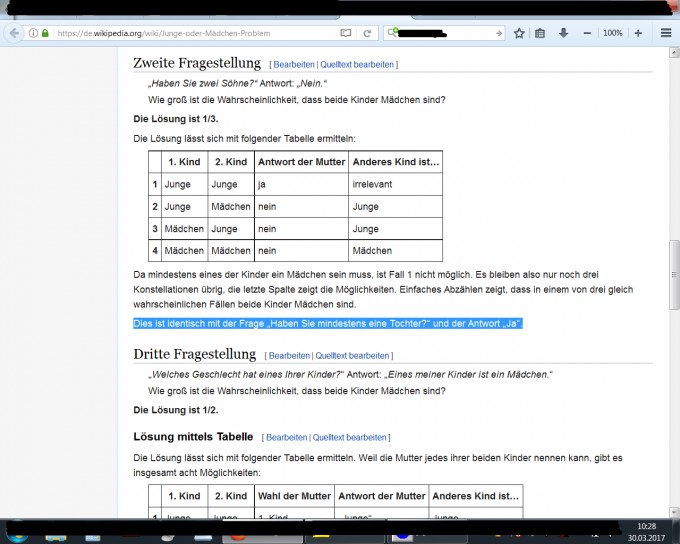Viewport: 680px width, 544px height.
Task: Click Bearbeiten next to Dritte Fragestellung
Action: pos(289,355)
